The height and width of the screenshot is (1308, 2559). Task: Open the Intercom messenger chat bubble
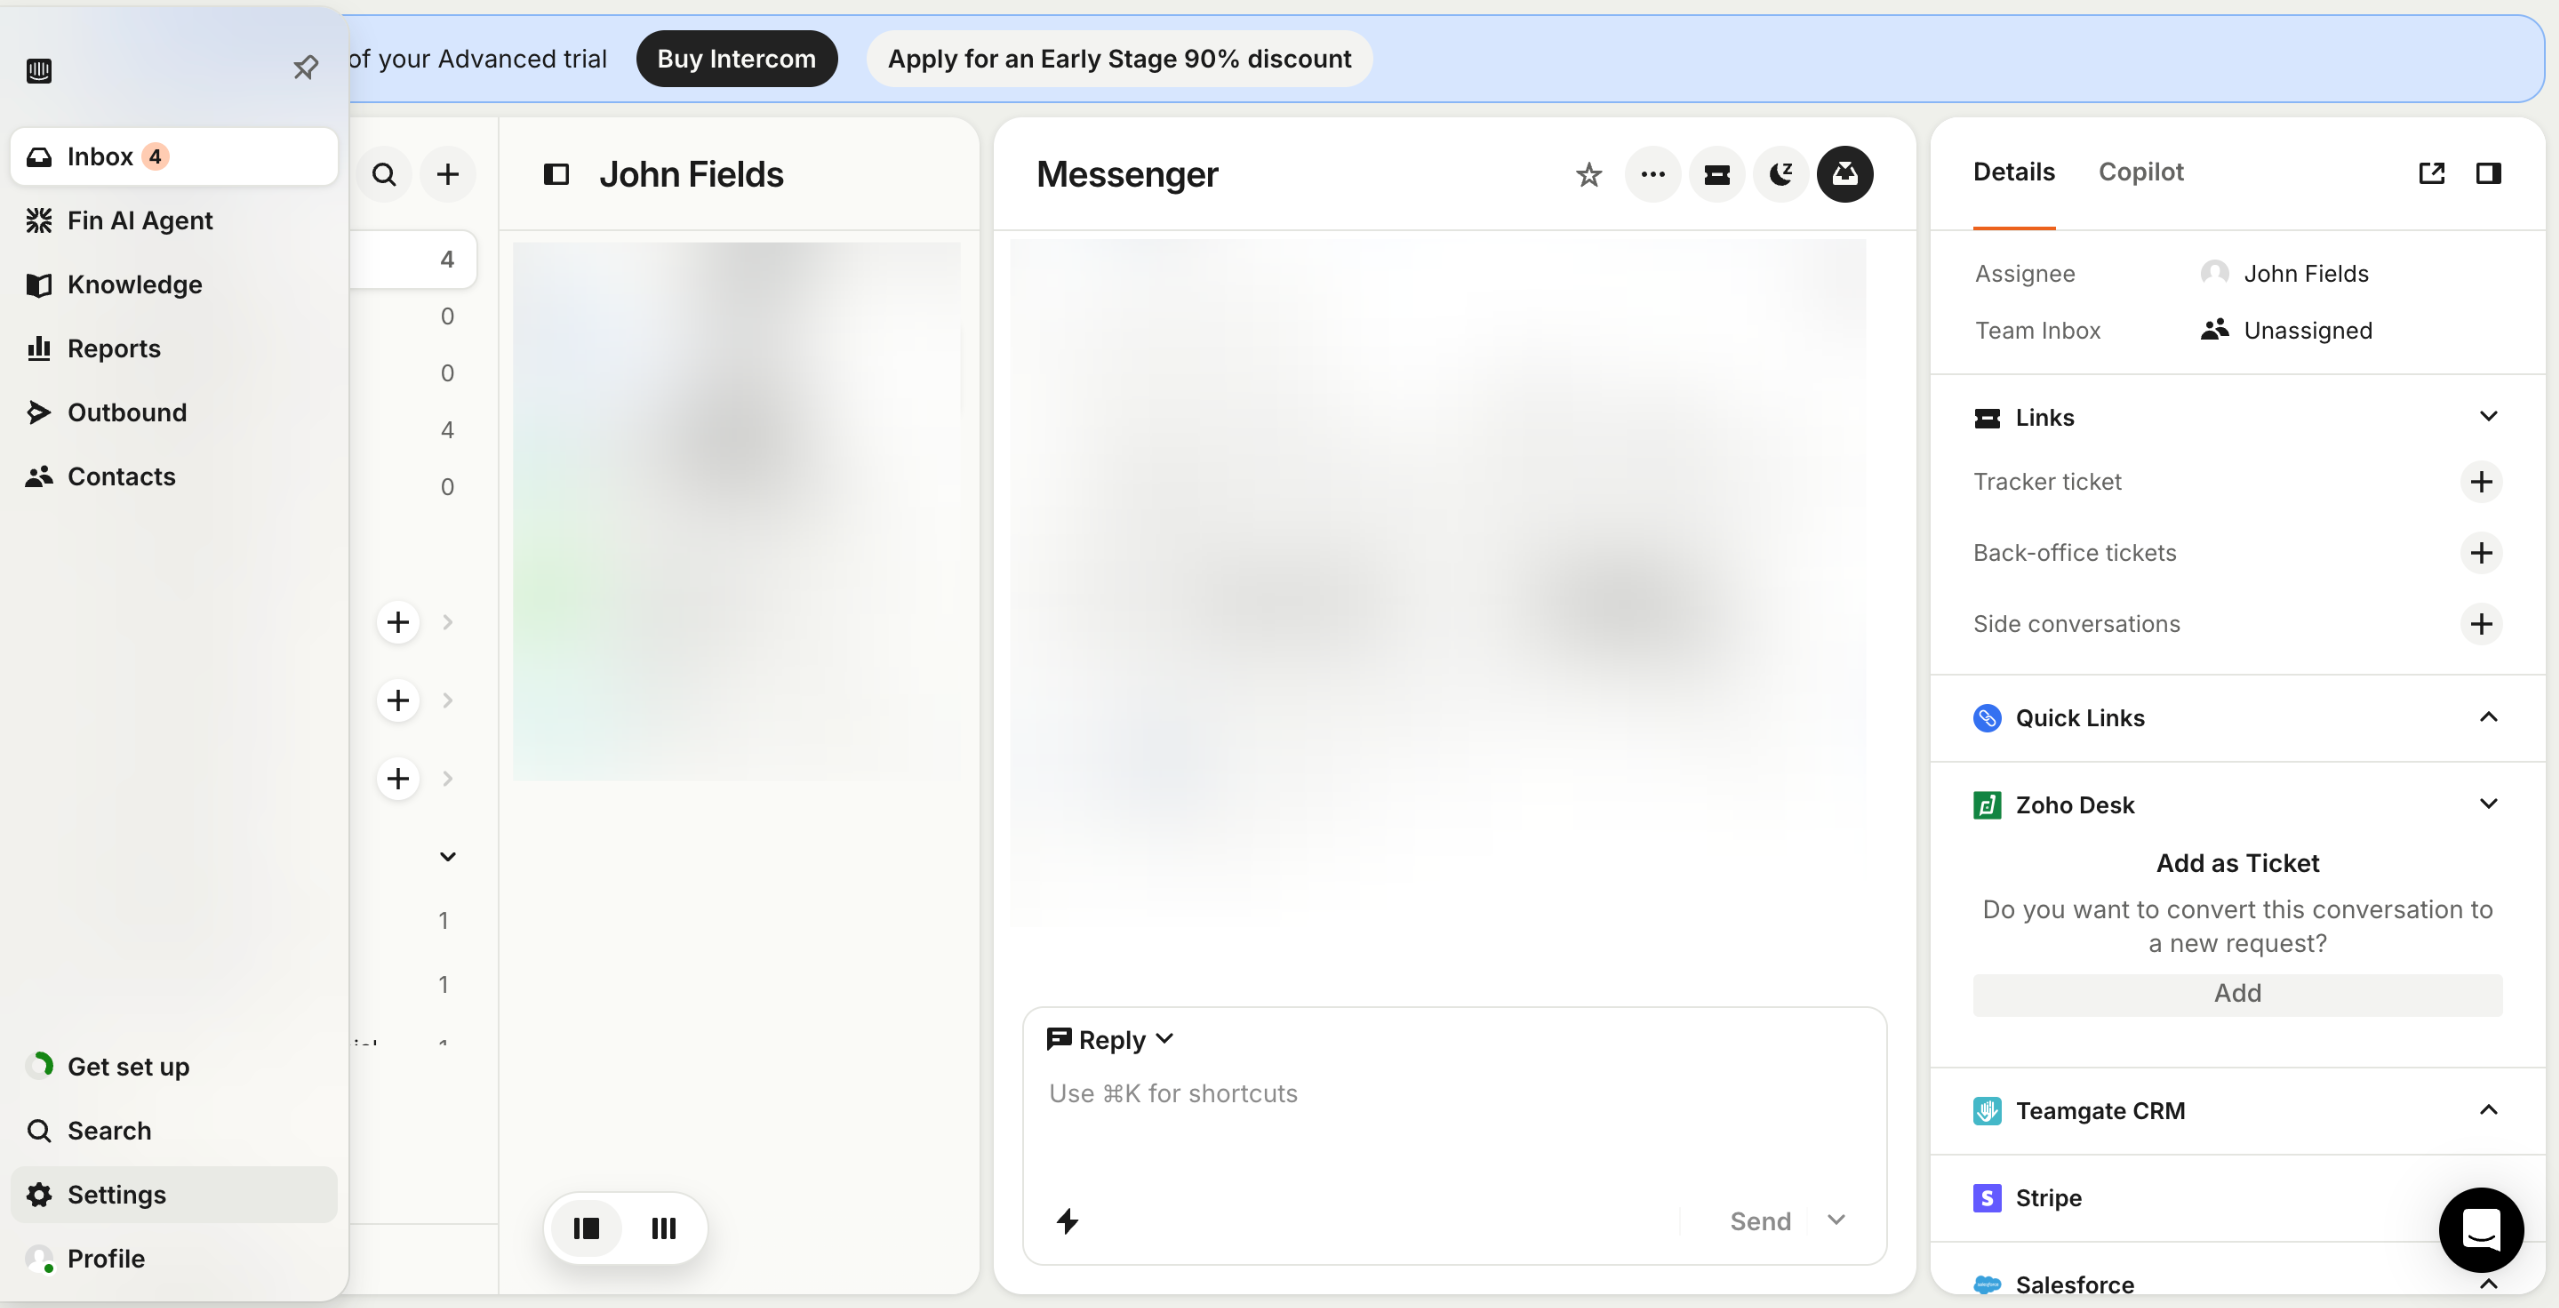(x=2480, y=1229)
